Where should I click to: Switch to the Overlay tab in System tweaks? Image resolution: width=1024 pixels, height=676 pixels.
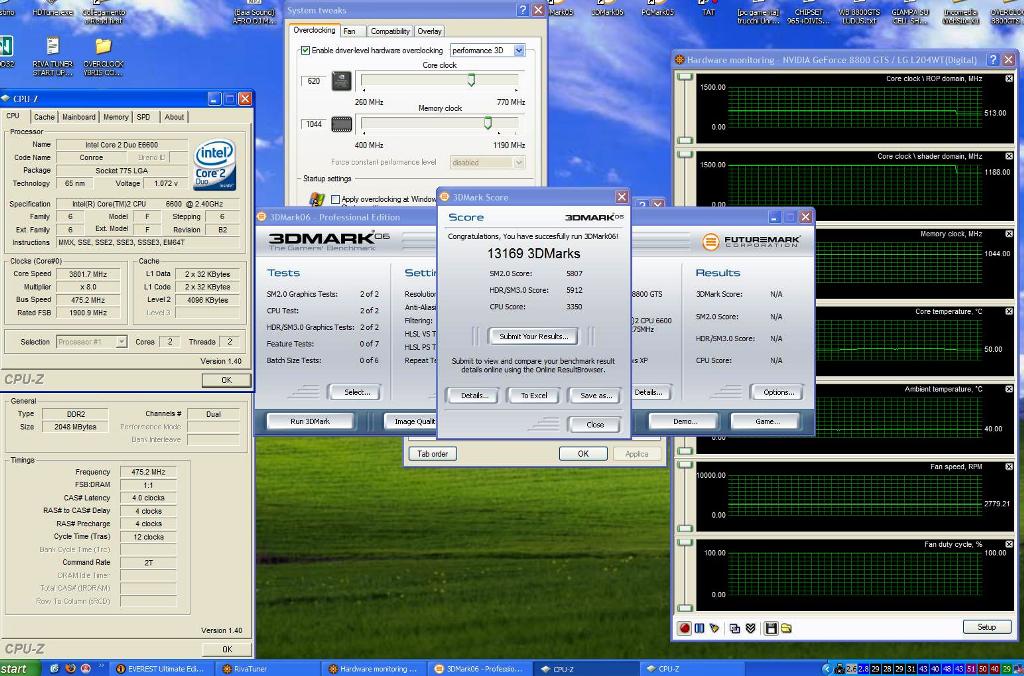(429, 31)
